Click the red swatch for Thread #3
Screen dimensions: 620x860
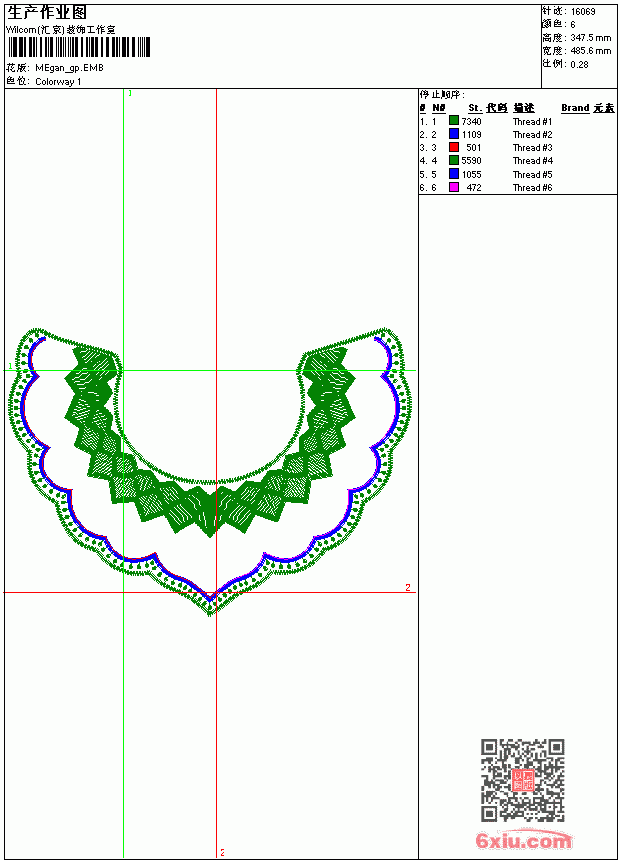point(454,147)
